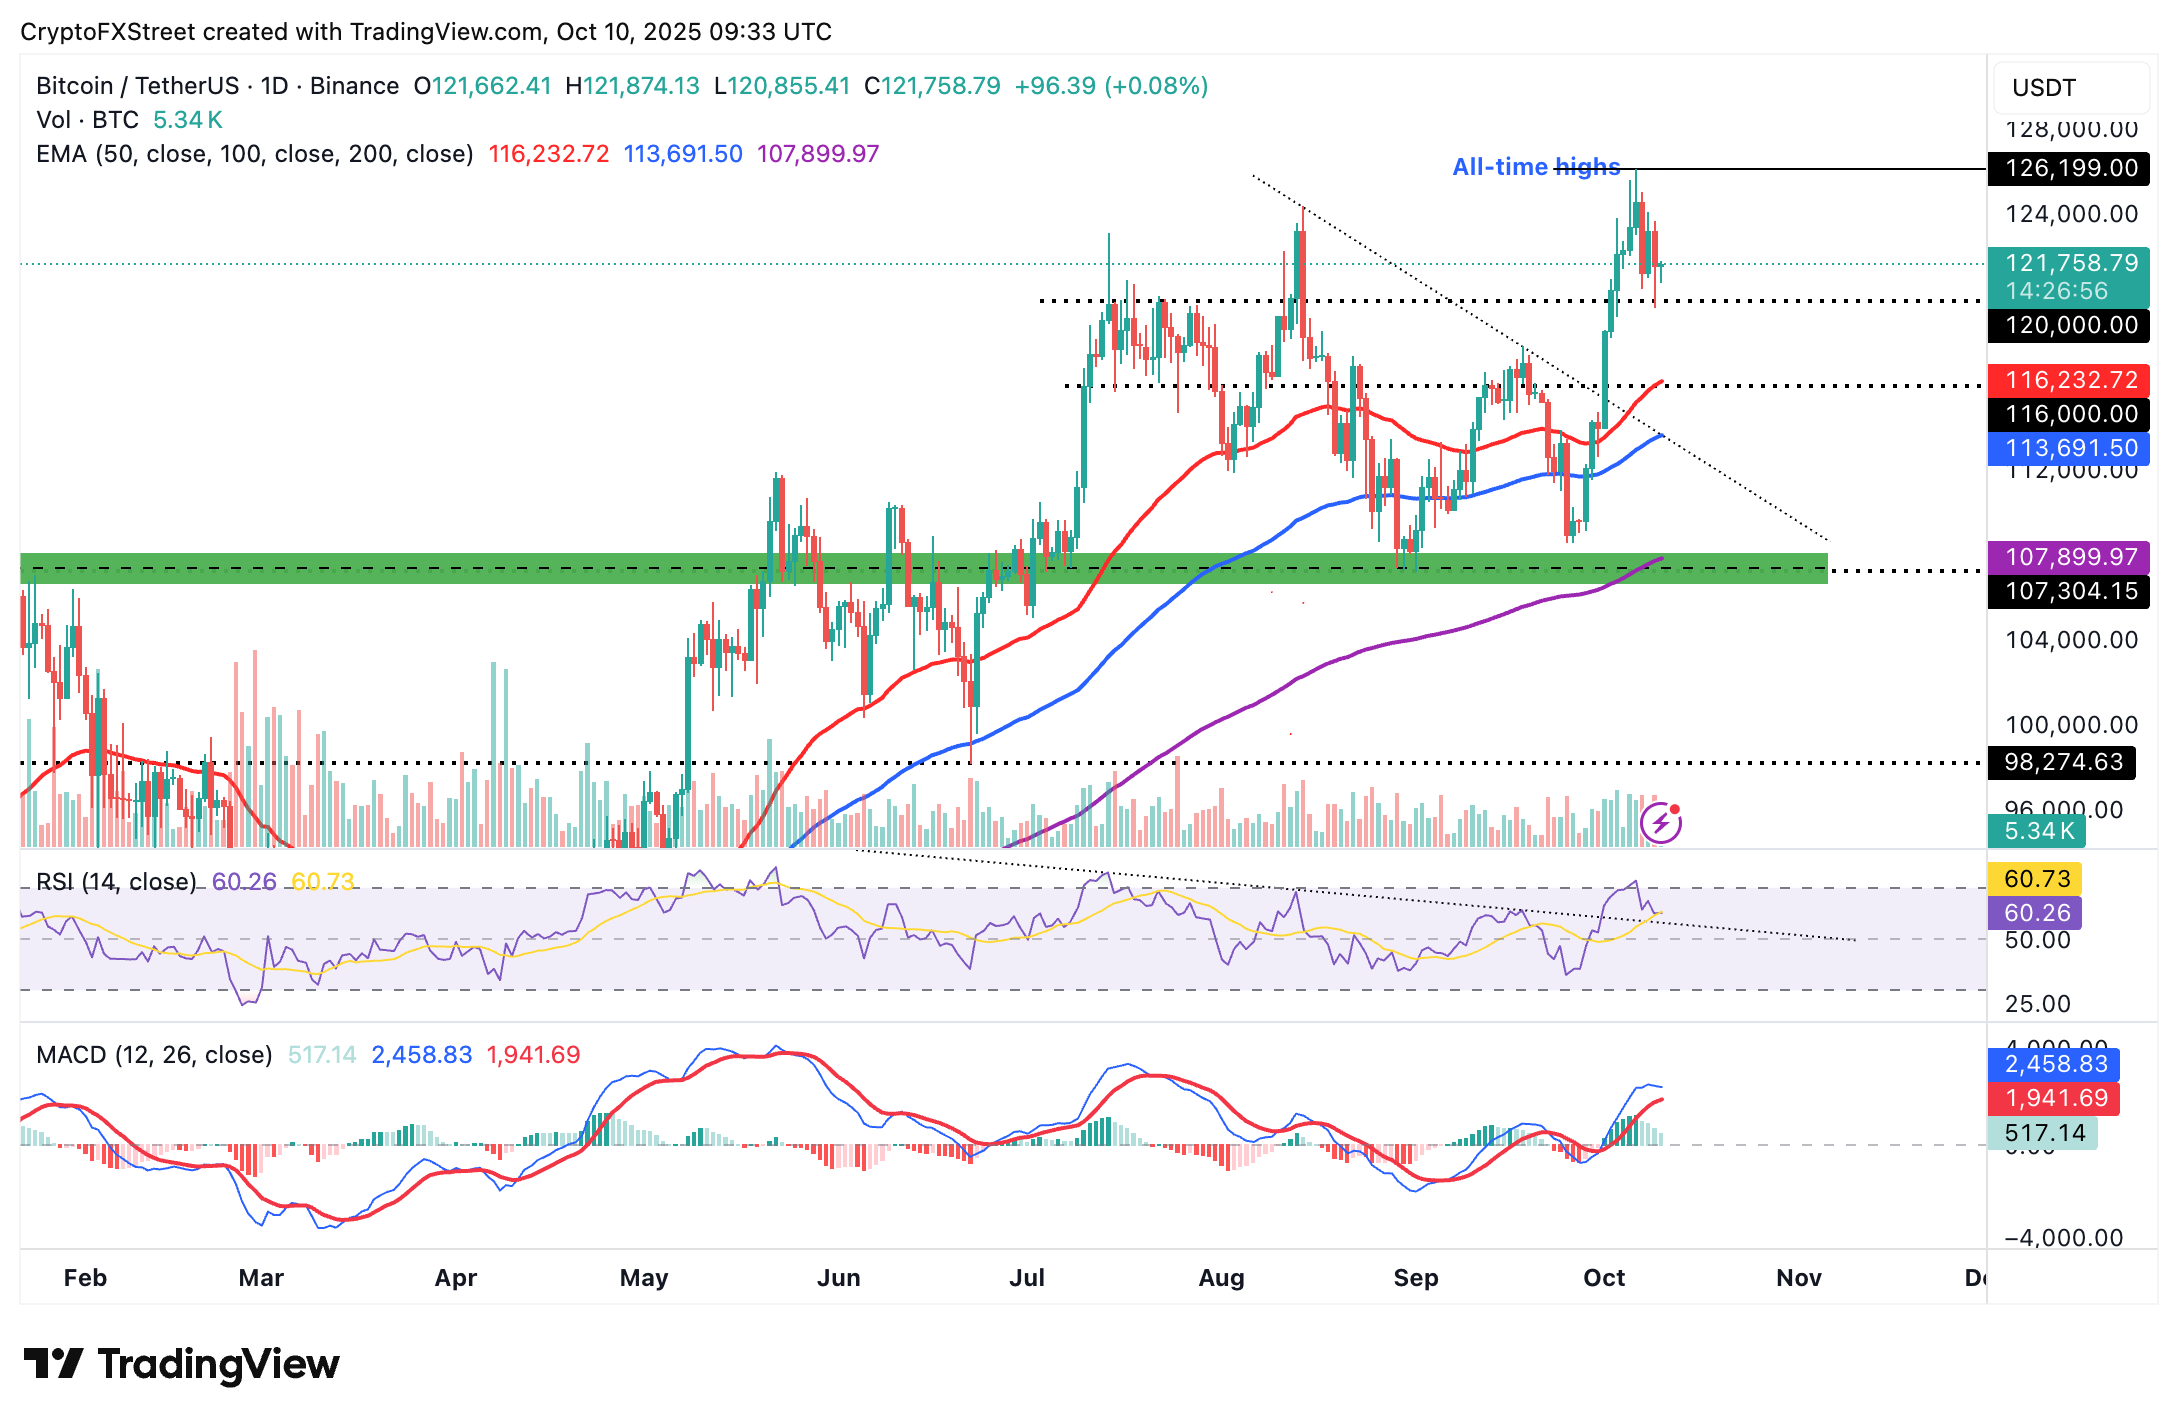This screenshot has width=2178, height=1424.
Task: Click the blue 113,691.50 EMA price tag
Action: click(2066, 448)
